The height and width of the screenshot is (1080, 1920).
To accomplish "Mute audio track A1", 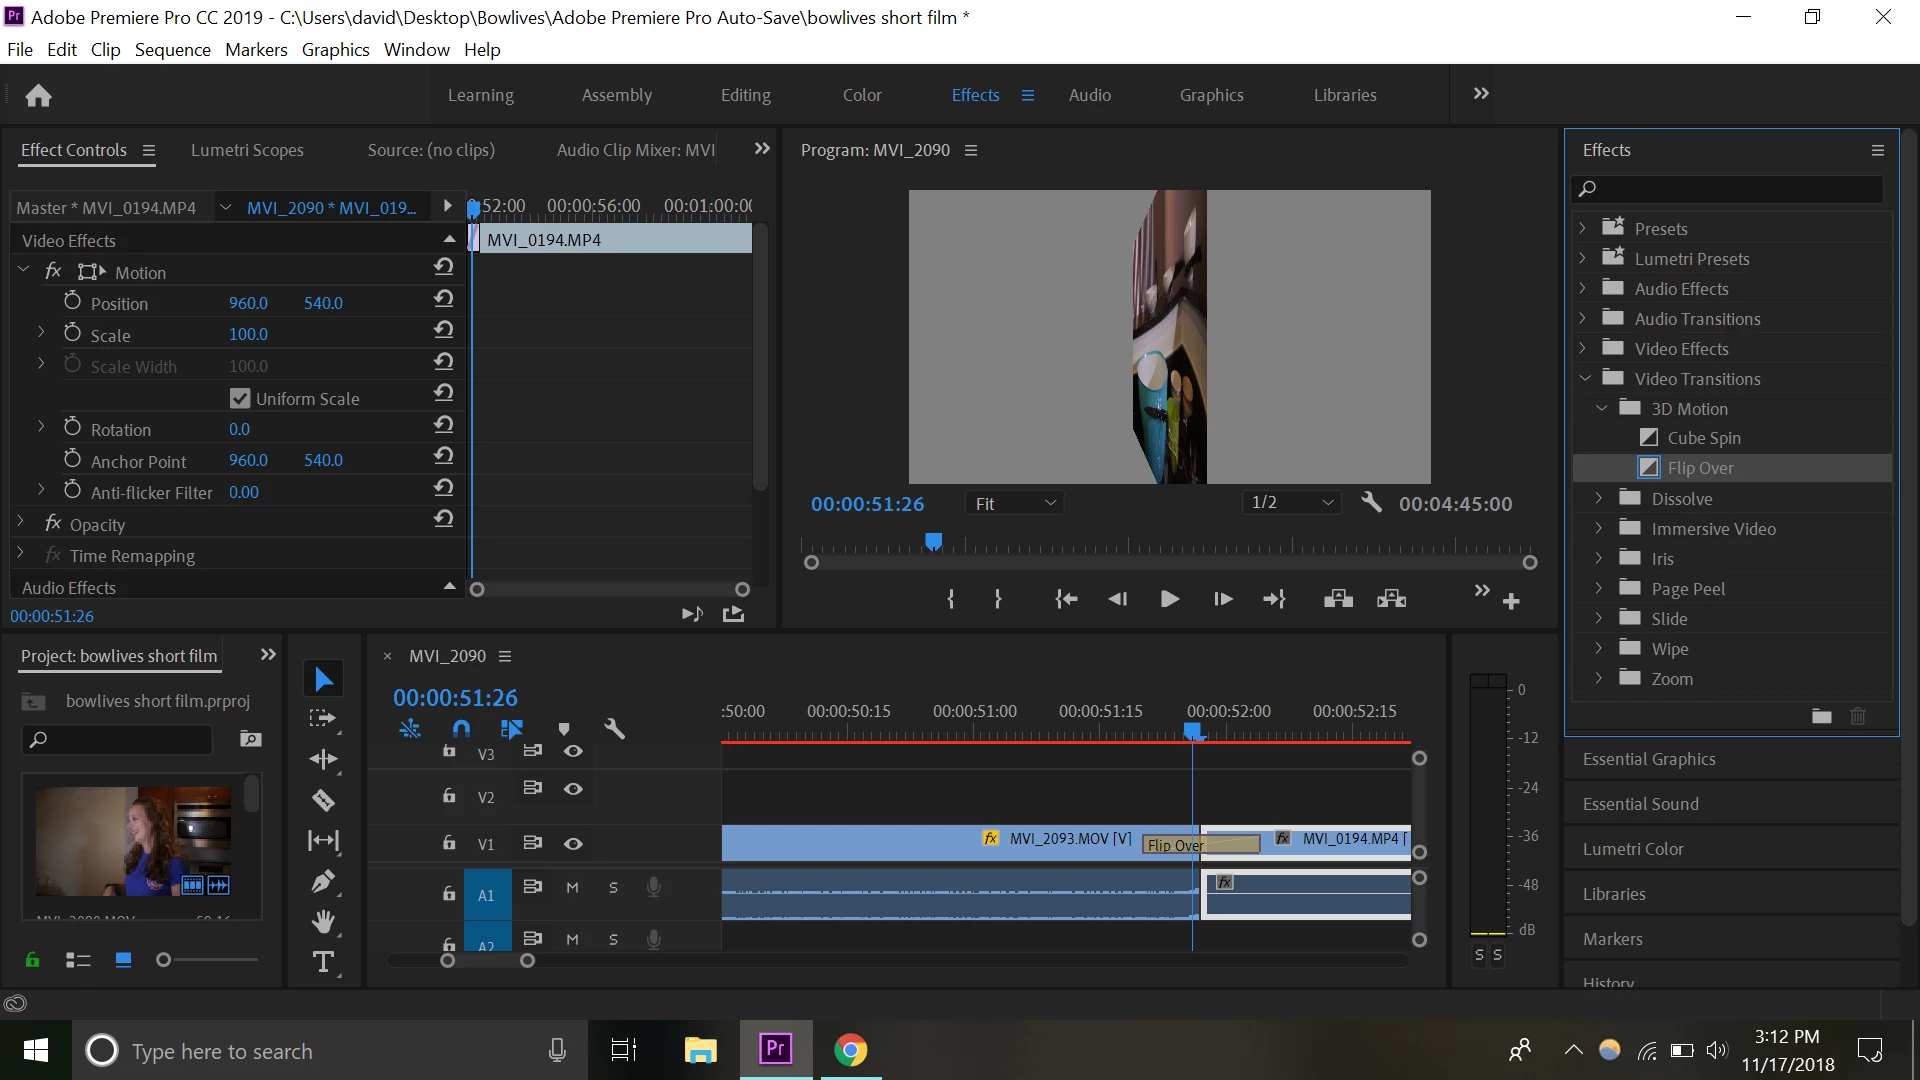I will [572, 887].
